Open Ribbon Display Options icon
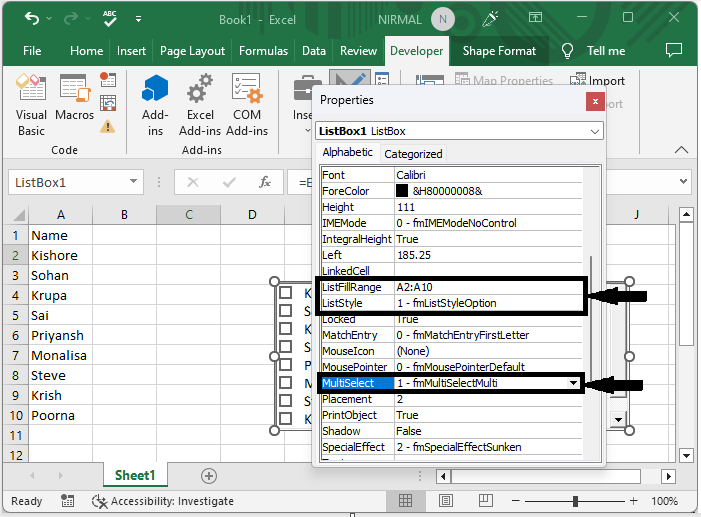The height and width of the screenshot is (517, 701). coord(535,17)
